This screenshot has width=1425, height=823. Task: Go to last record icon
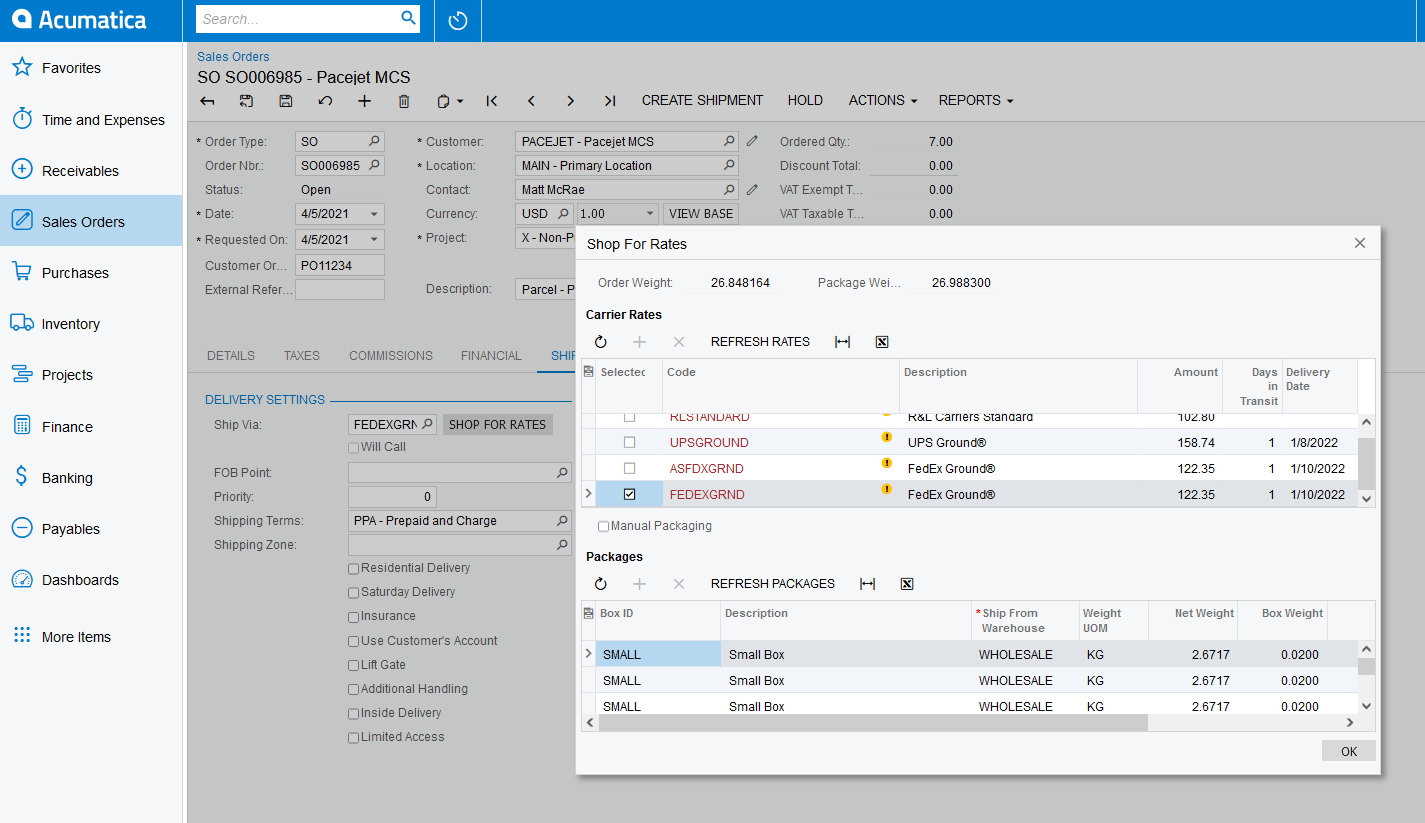pyautogui.click(x=609, y=101)
